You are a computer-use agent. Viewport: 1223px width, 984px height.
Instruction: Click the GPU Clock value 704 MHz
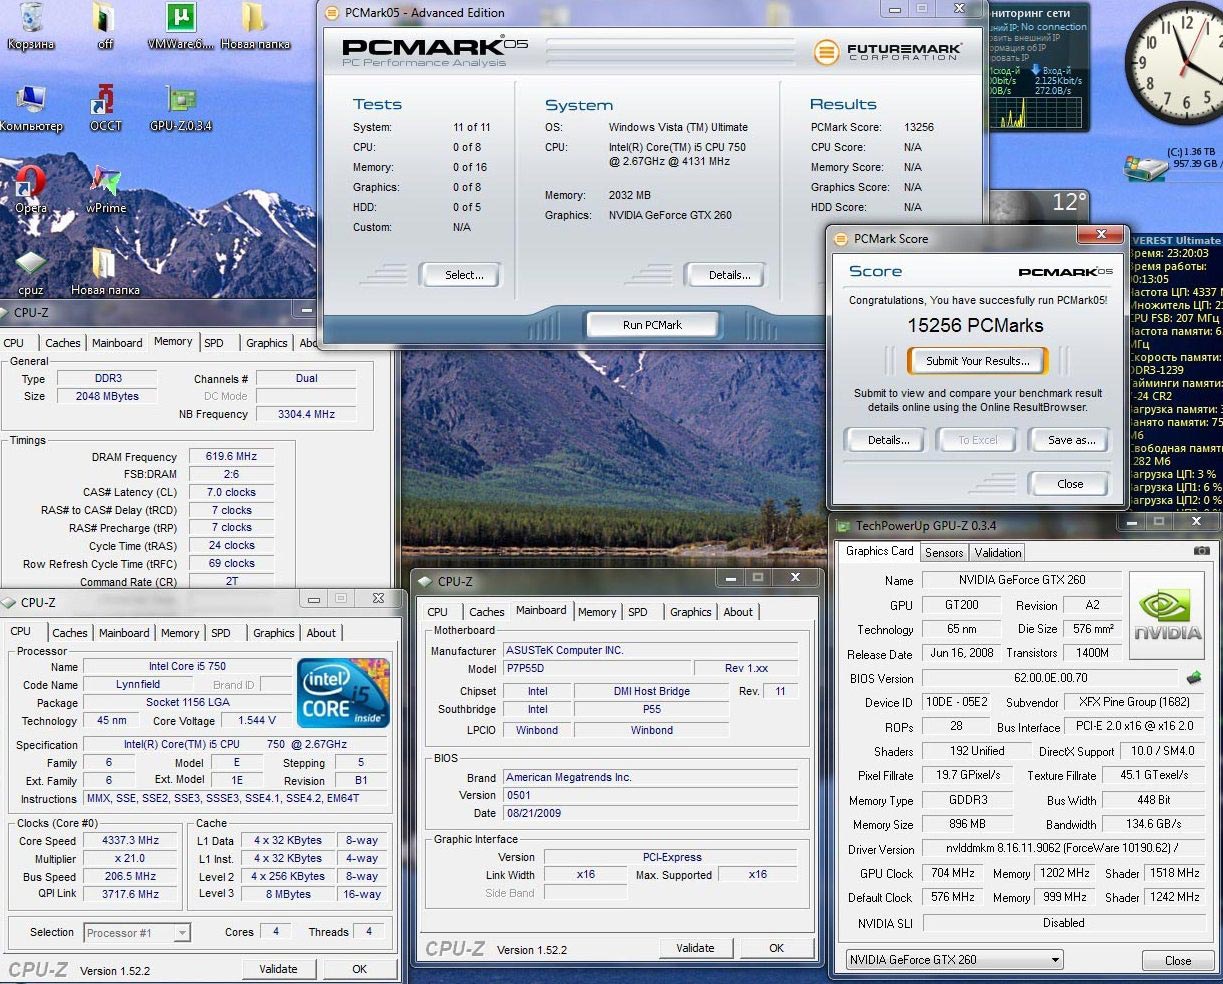[953, 873]
